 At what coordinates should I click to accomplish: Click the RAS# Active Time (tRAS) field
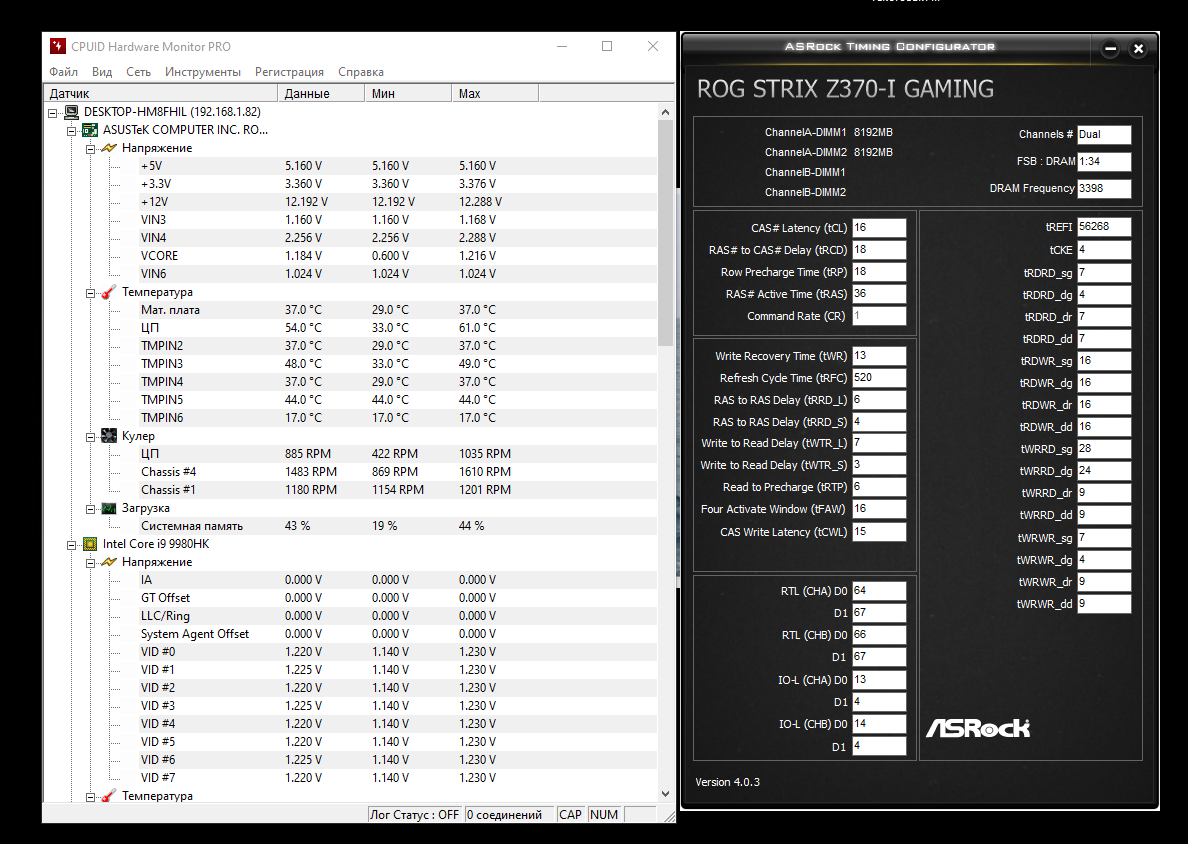[879, 294]
